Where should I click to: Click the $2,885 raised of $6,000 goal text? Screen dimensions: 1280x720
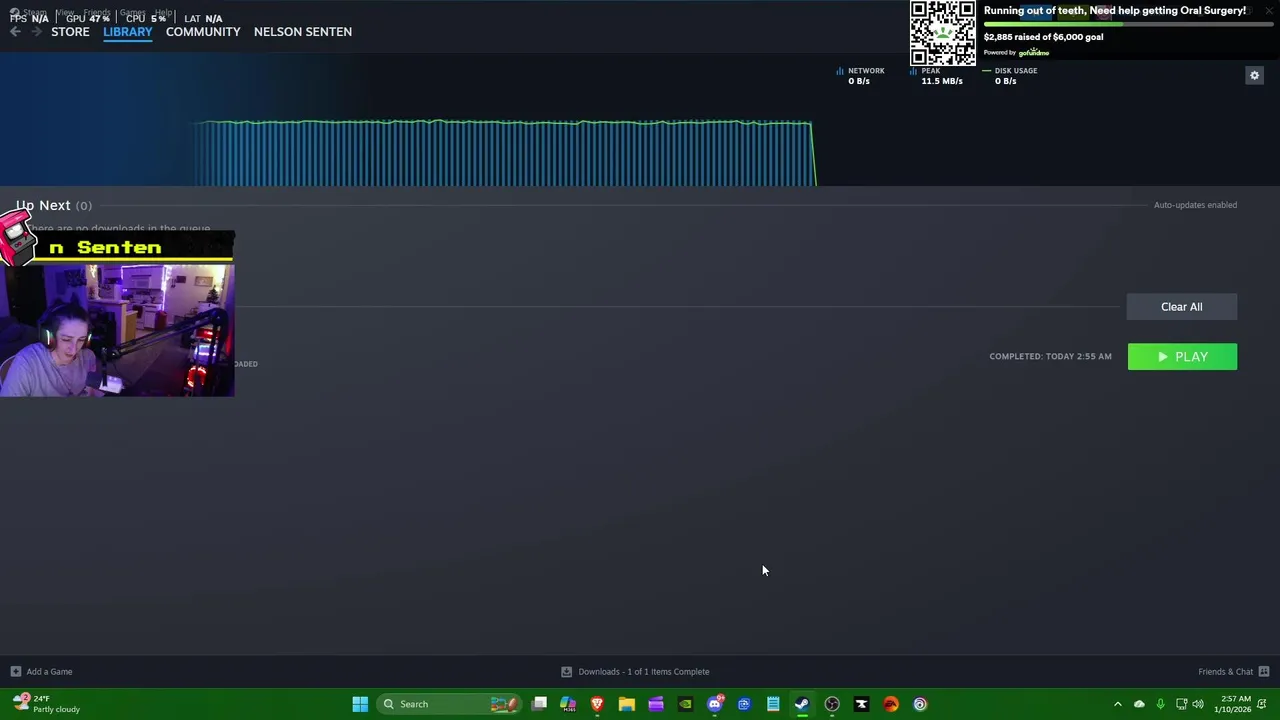tap(1043, 37)
